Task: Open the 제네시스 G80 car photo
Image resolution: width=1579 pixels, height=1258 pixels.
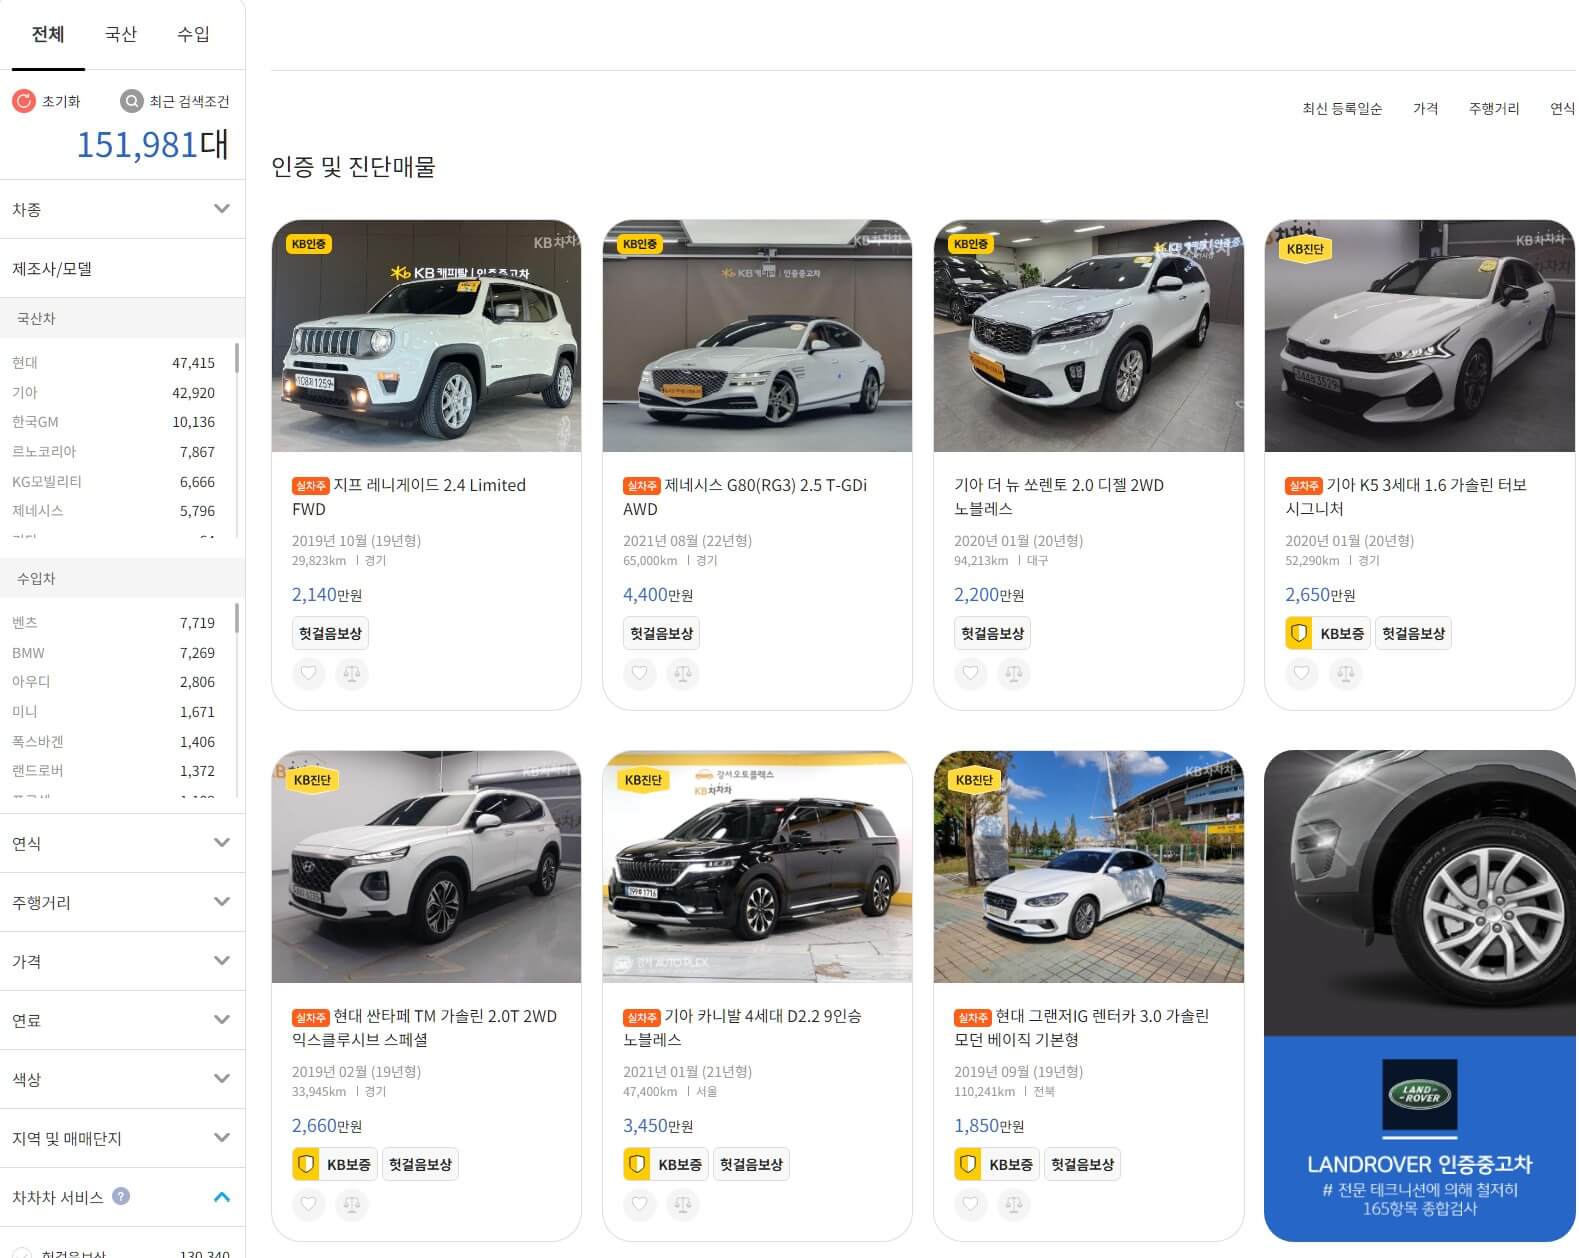Action: pyautogui.click(x=757, y=336)
